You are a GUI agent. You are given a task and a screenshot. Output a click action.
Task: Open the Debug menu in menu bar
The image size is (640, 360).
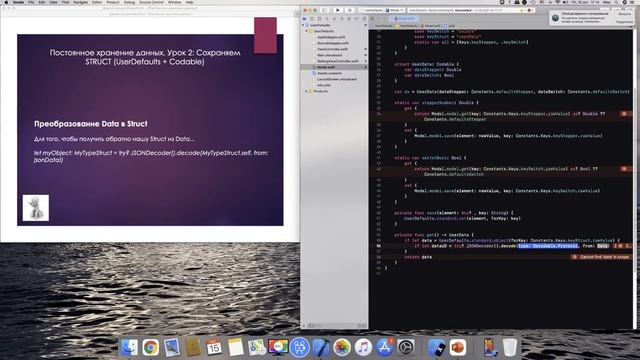point(129,2)
